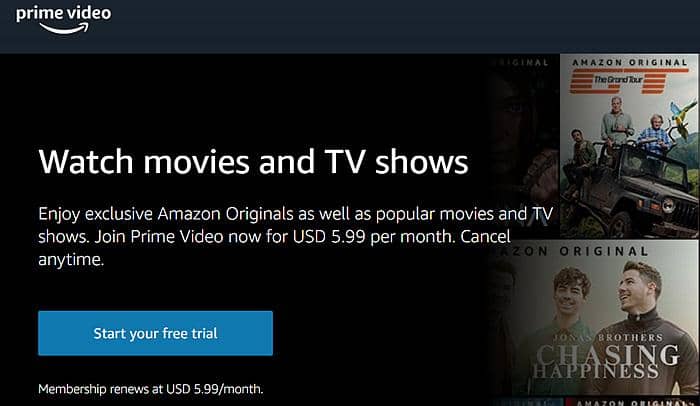Select the partially visible poster below Chasing Happiness
The width and height of the screenshot is (700, 406).
[631, 402]
